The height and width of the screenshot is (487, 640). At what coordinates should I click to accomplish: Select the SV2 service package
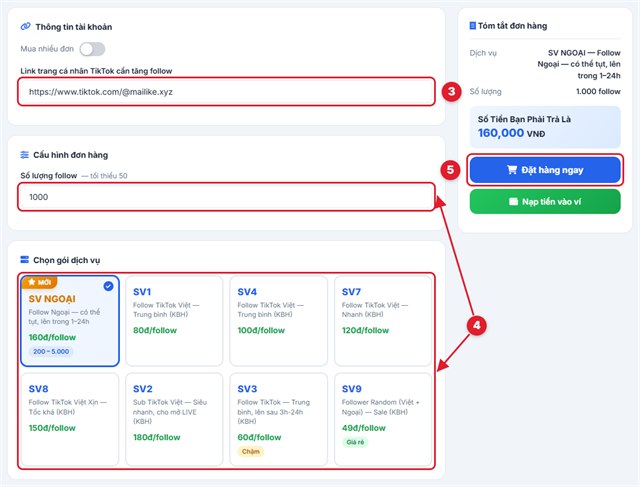[x=174, y=419]
